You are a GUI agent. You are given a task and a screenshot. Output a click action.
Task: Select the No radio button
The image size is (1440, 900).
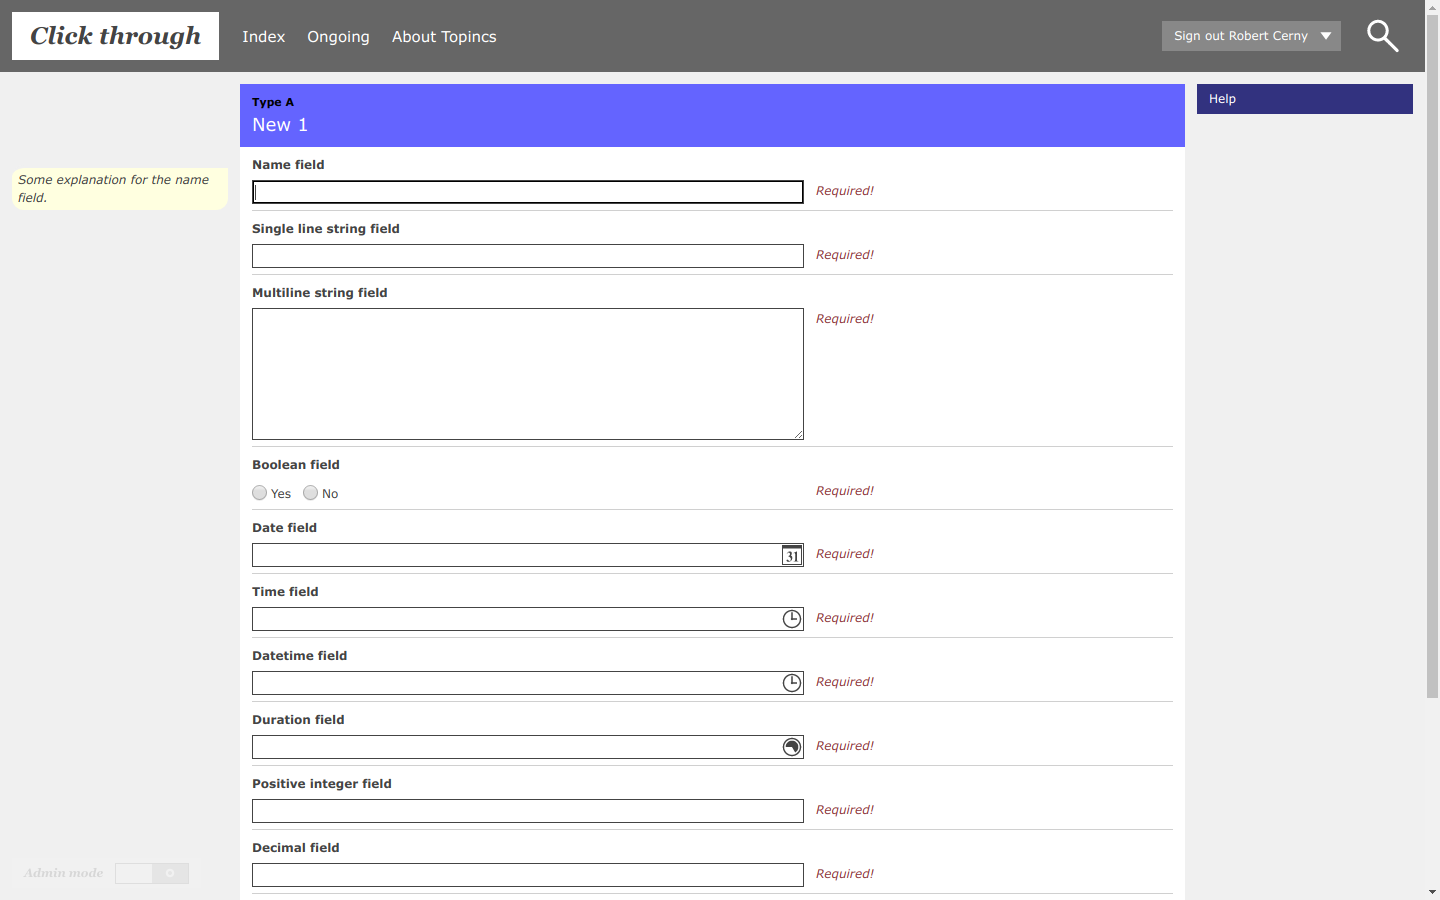[311, 493]
